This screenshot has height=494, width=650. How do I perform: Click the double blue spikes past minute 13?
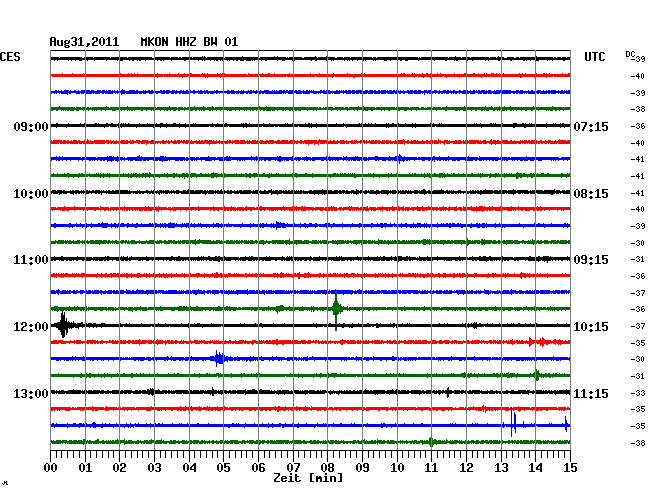coord(514,422)
